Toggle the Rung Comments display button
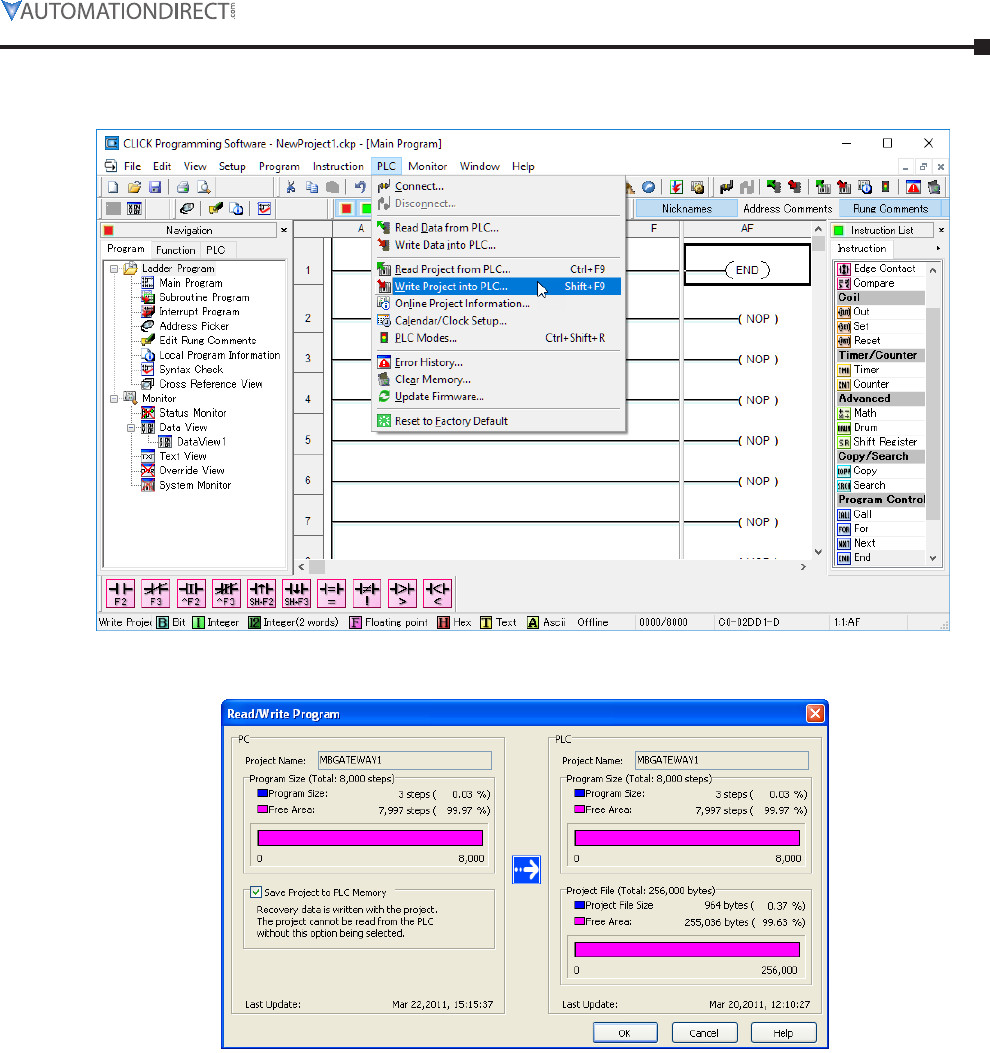The height and width of the screenshot is (1053, 990). [x=891, y=209]
